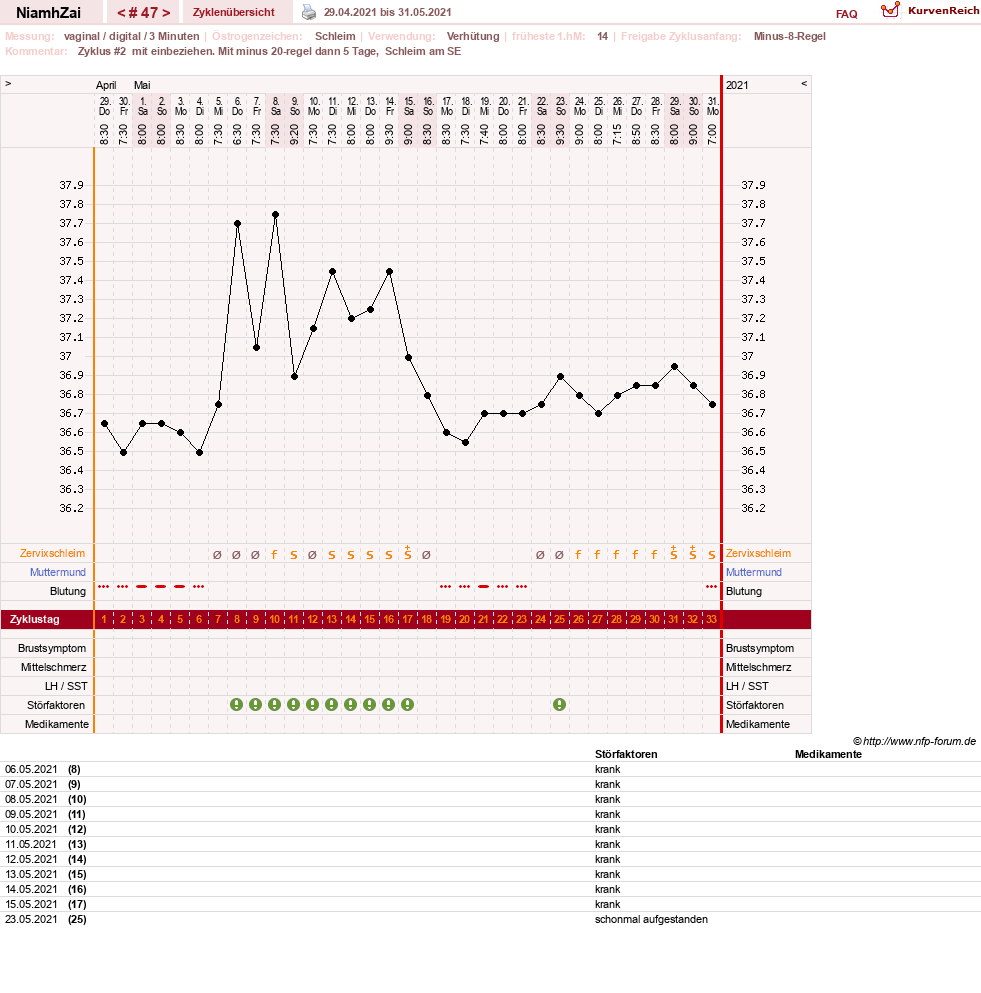Screen dimensions: 981x993
Task: Click the date range 29.04.2021 bis 31.05.2021
Action: (388, 12)
